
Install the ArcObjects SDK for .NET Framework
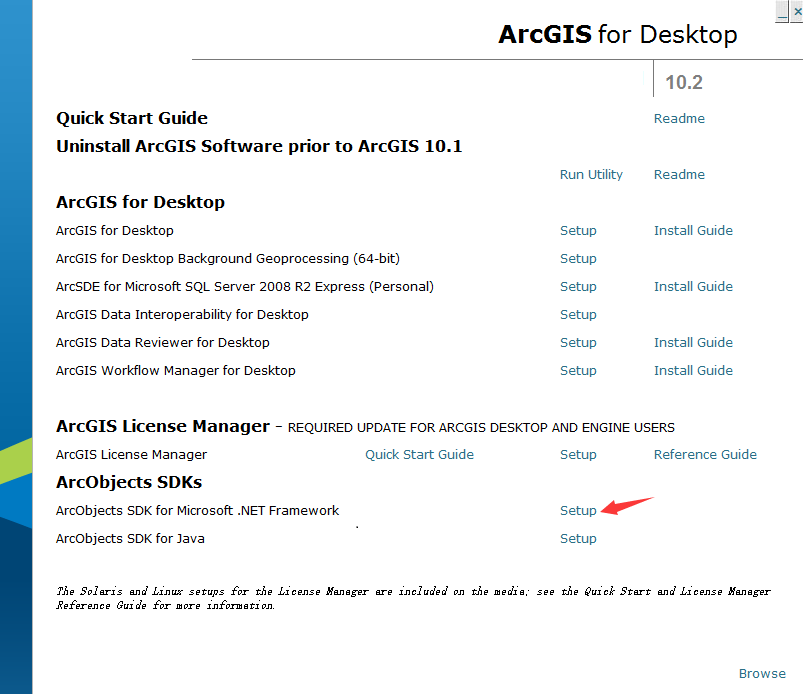[578, 510]
